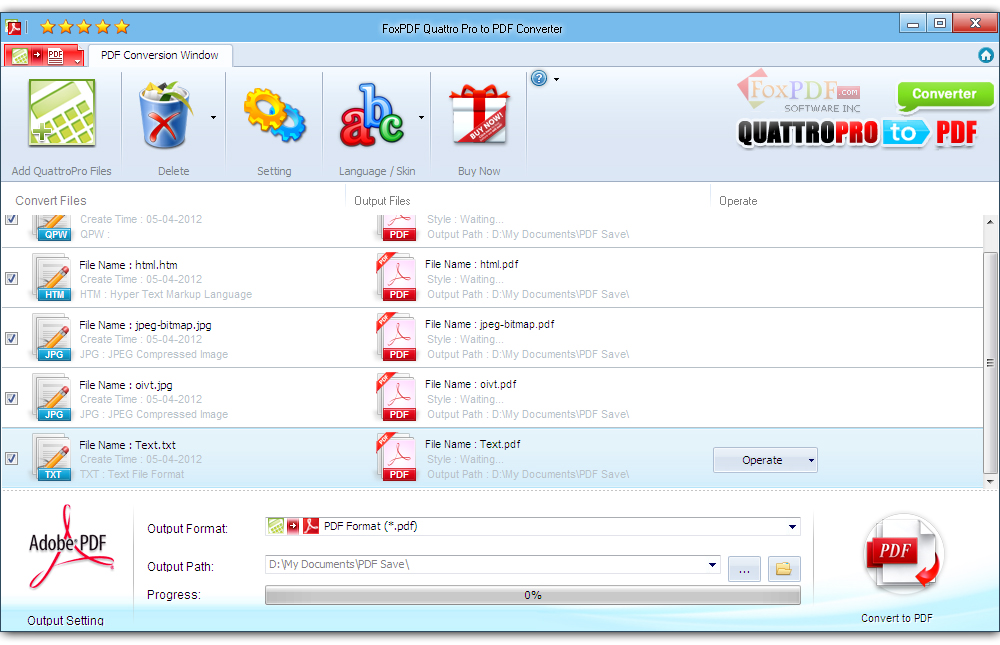
Task: Click the file list vertical scrollbar thumb
Action: 990,362
